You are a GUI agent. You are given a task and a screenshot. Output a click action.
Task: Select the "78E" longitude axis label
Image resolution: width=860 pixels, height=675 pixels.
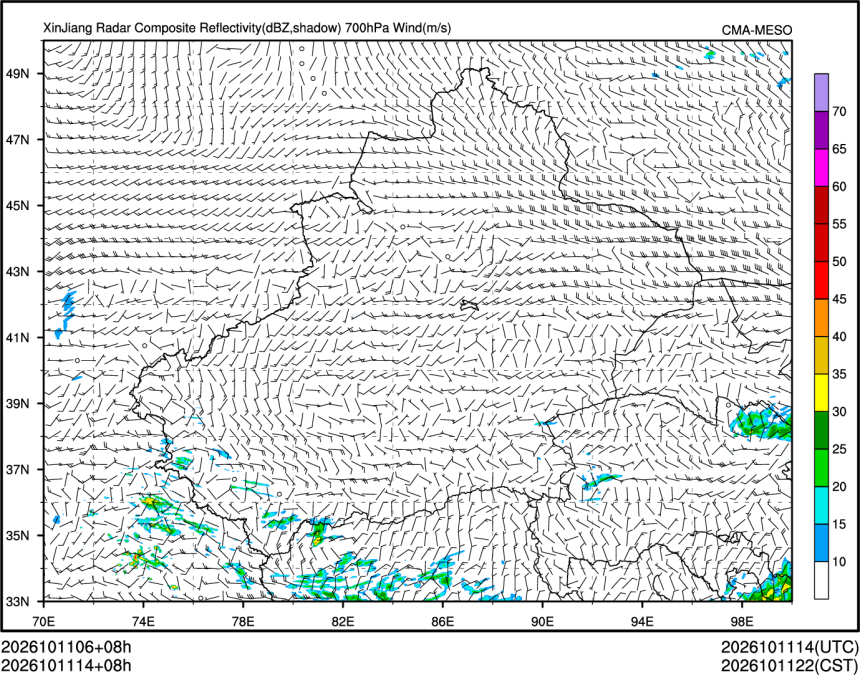pos(244,621)
